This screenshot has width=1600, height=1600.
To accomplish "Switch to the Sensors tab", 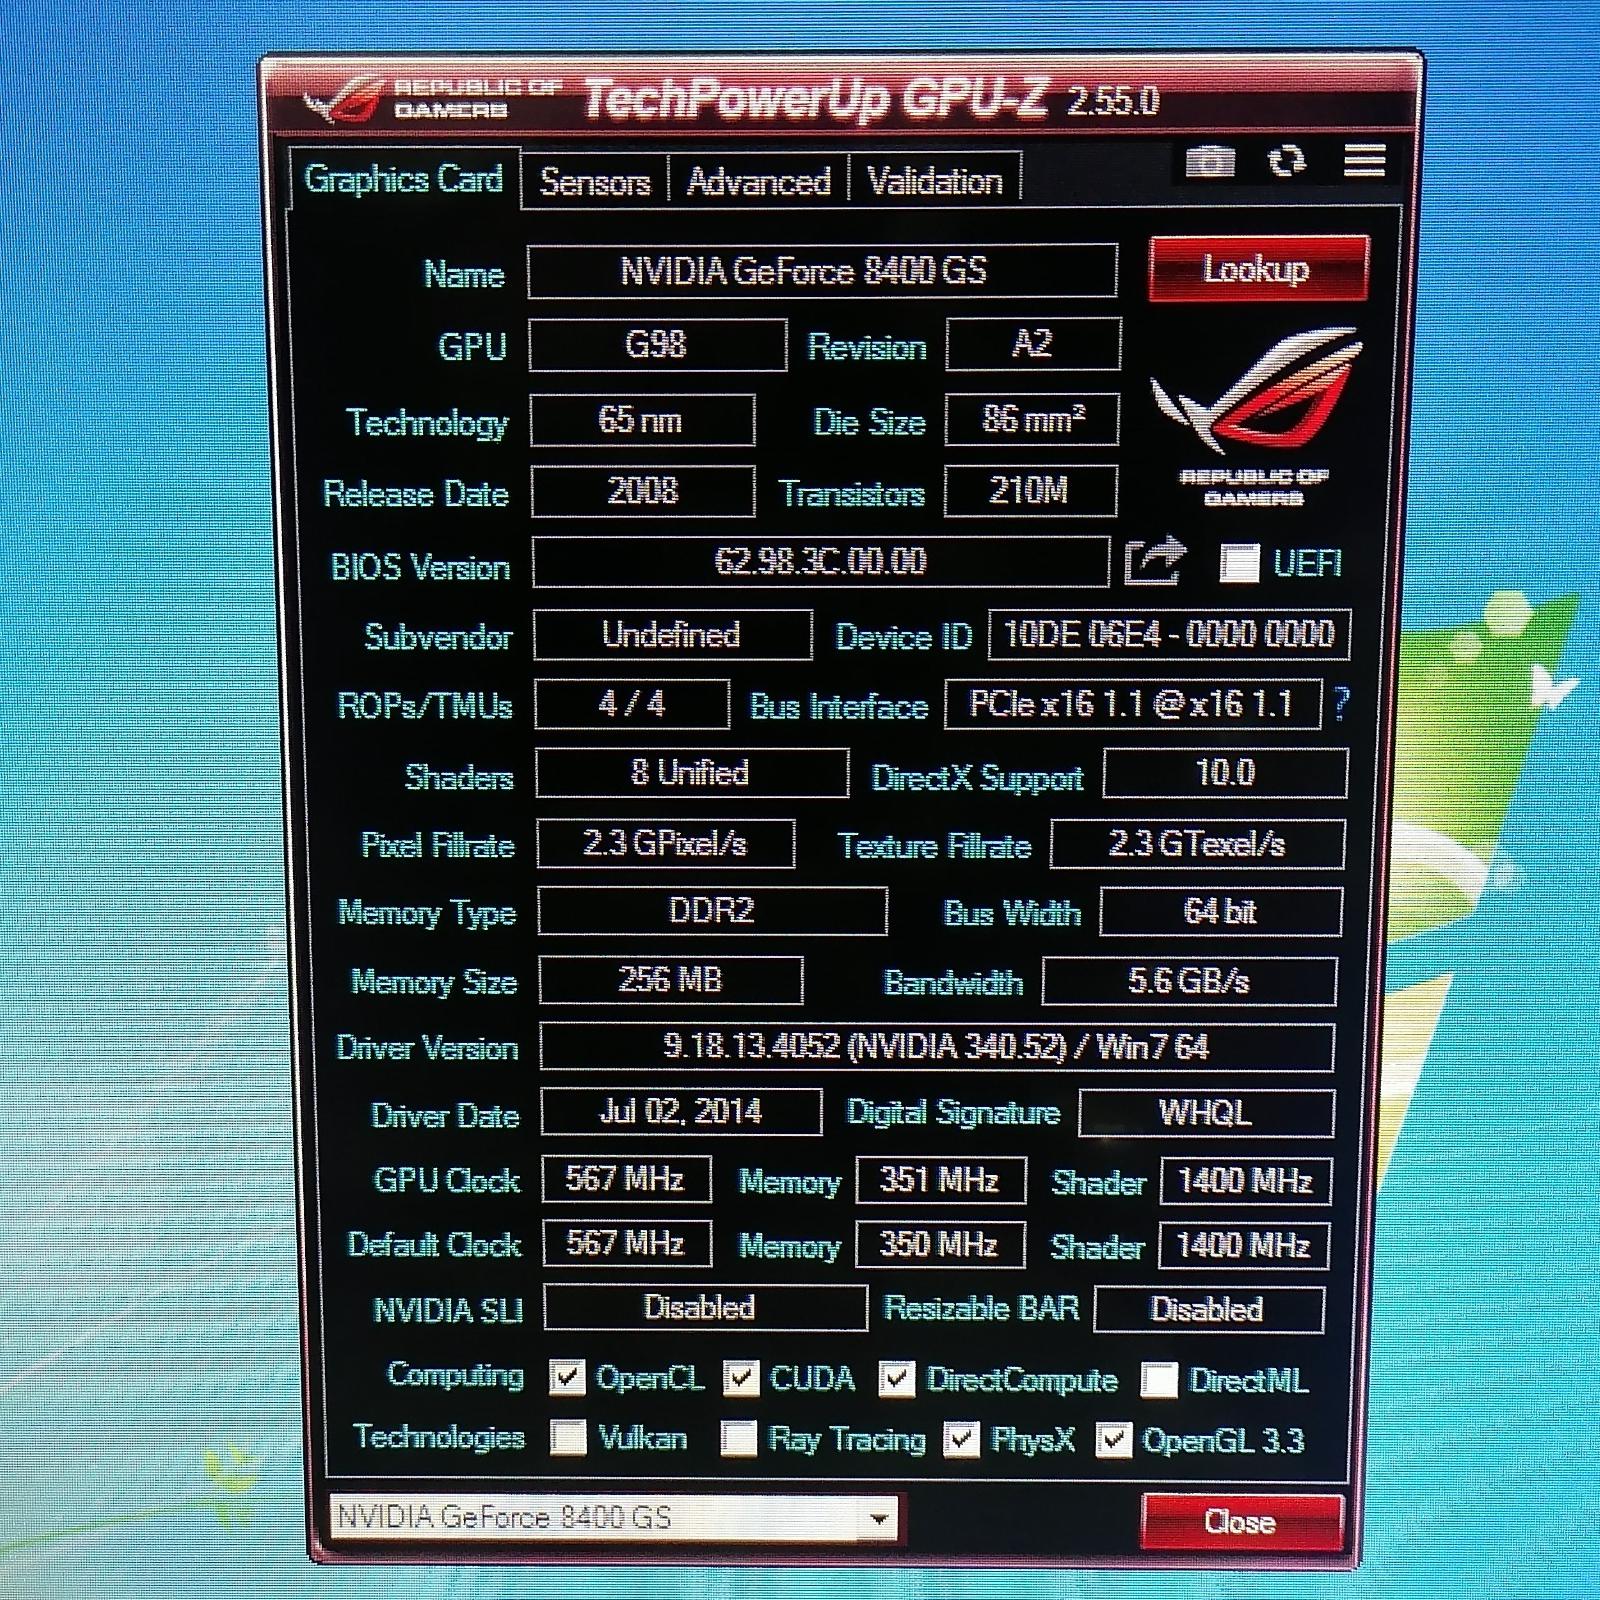I will [594, 182].
